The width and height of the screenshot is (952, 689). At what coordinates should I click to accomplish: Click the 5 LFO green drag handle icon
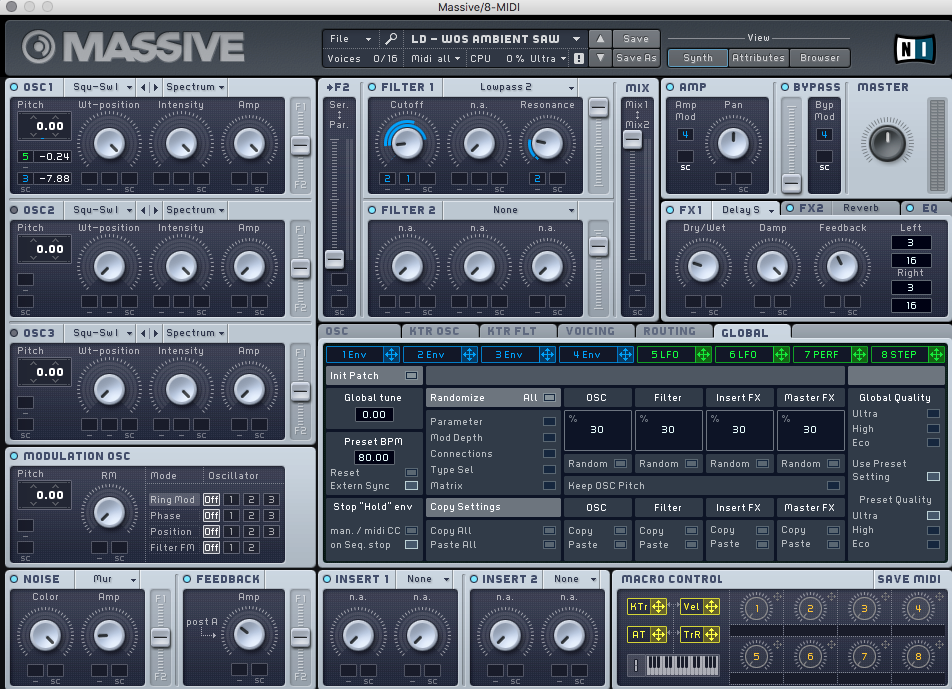point(703,354)
